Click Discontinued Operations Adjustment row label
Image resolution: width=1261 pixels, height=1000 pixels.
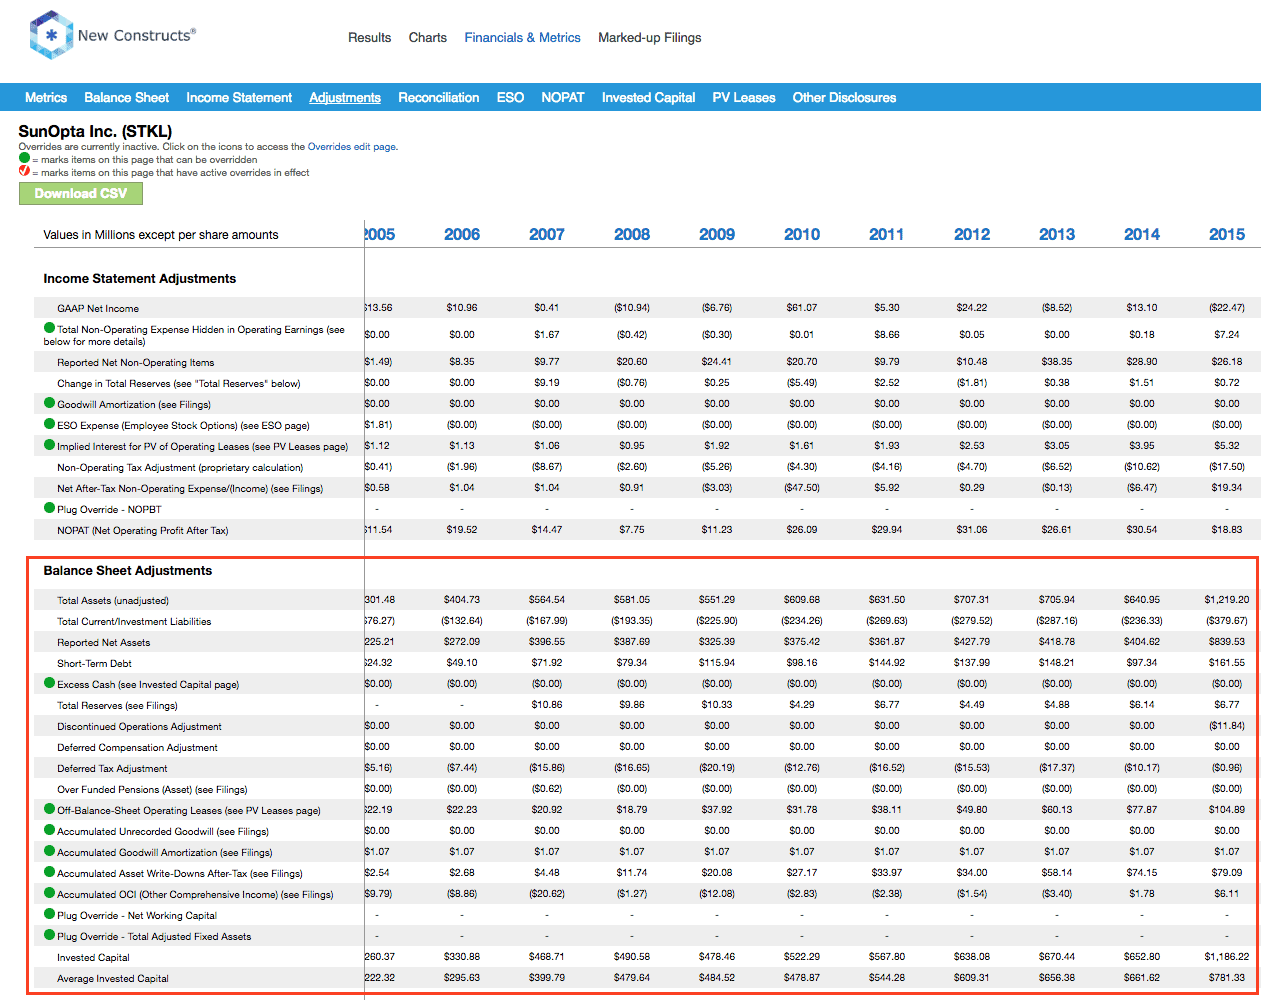coord(139,727)
